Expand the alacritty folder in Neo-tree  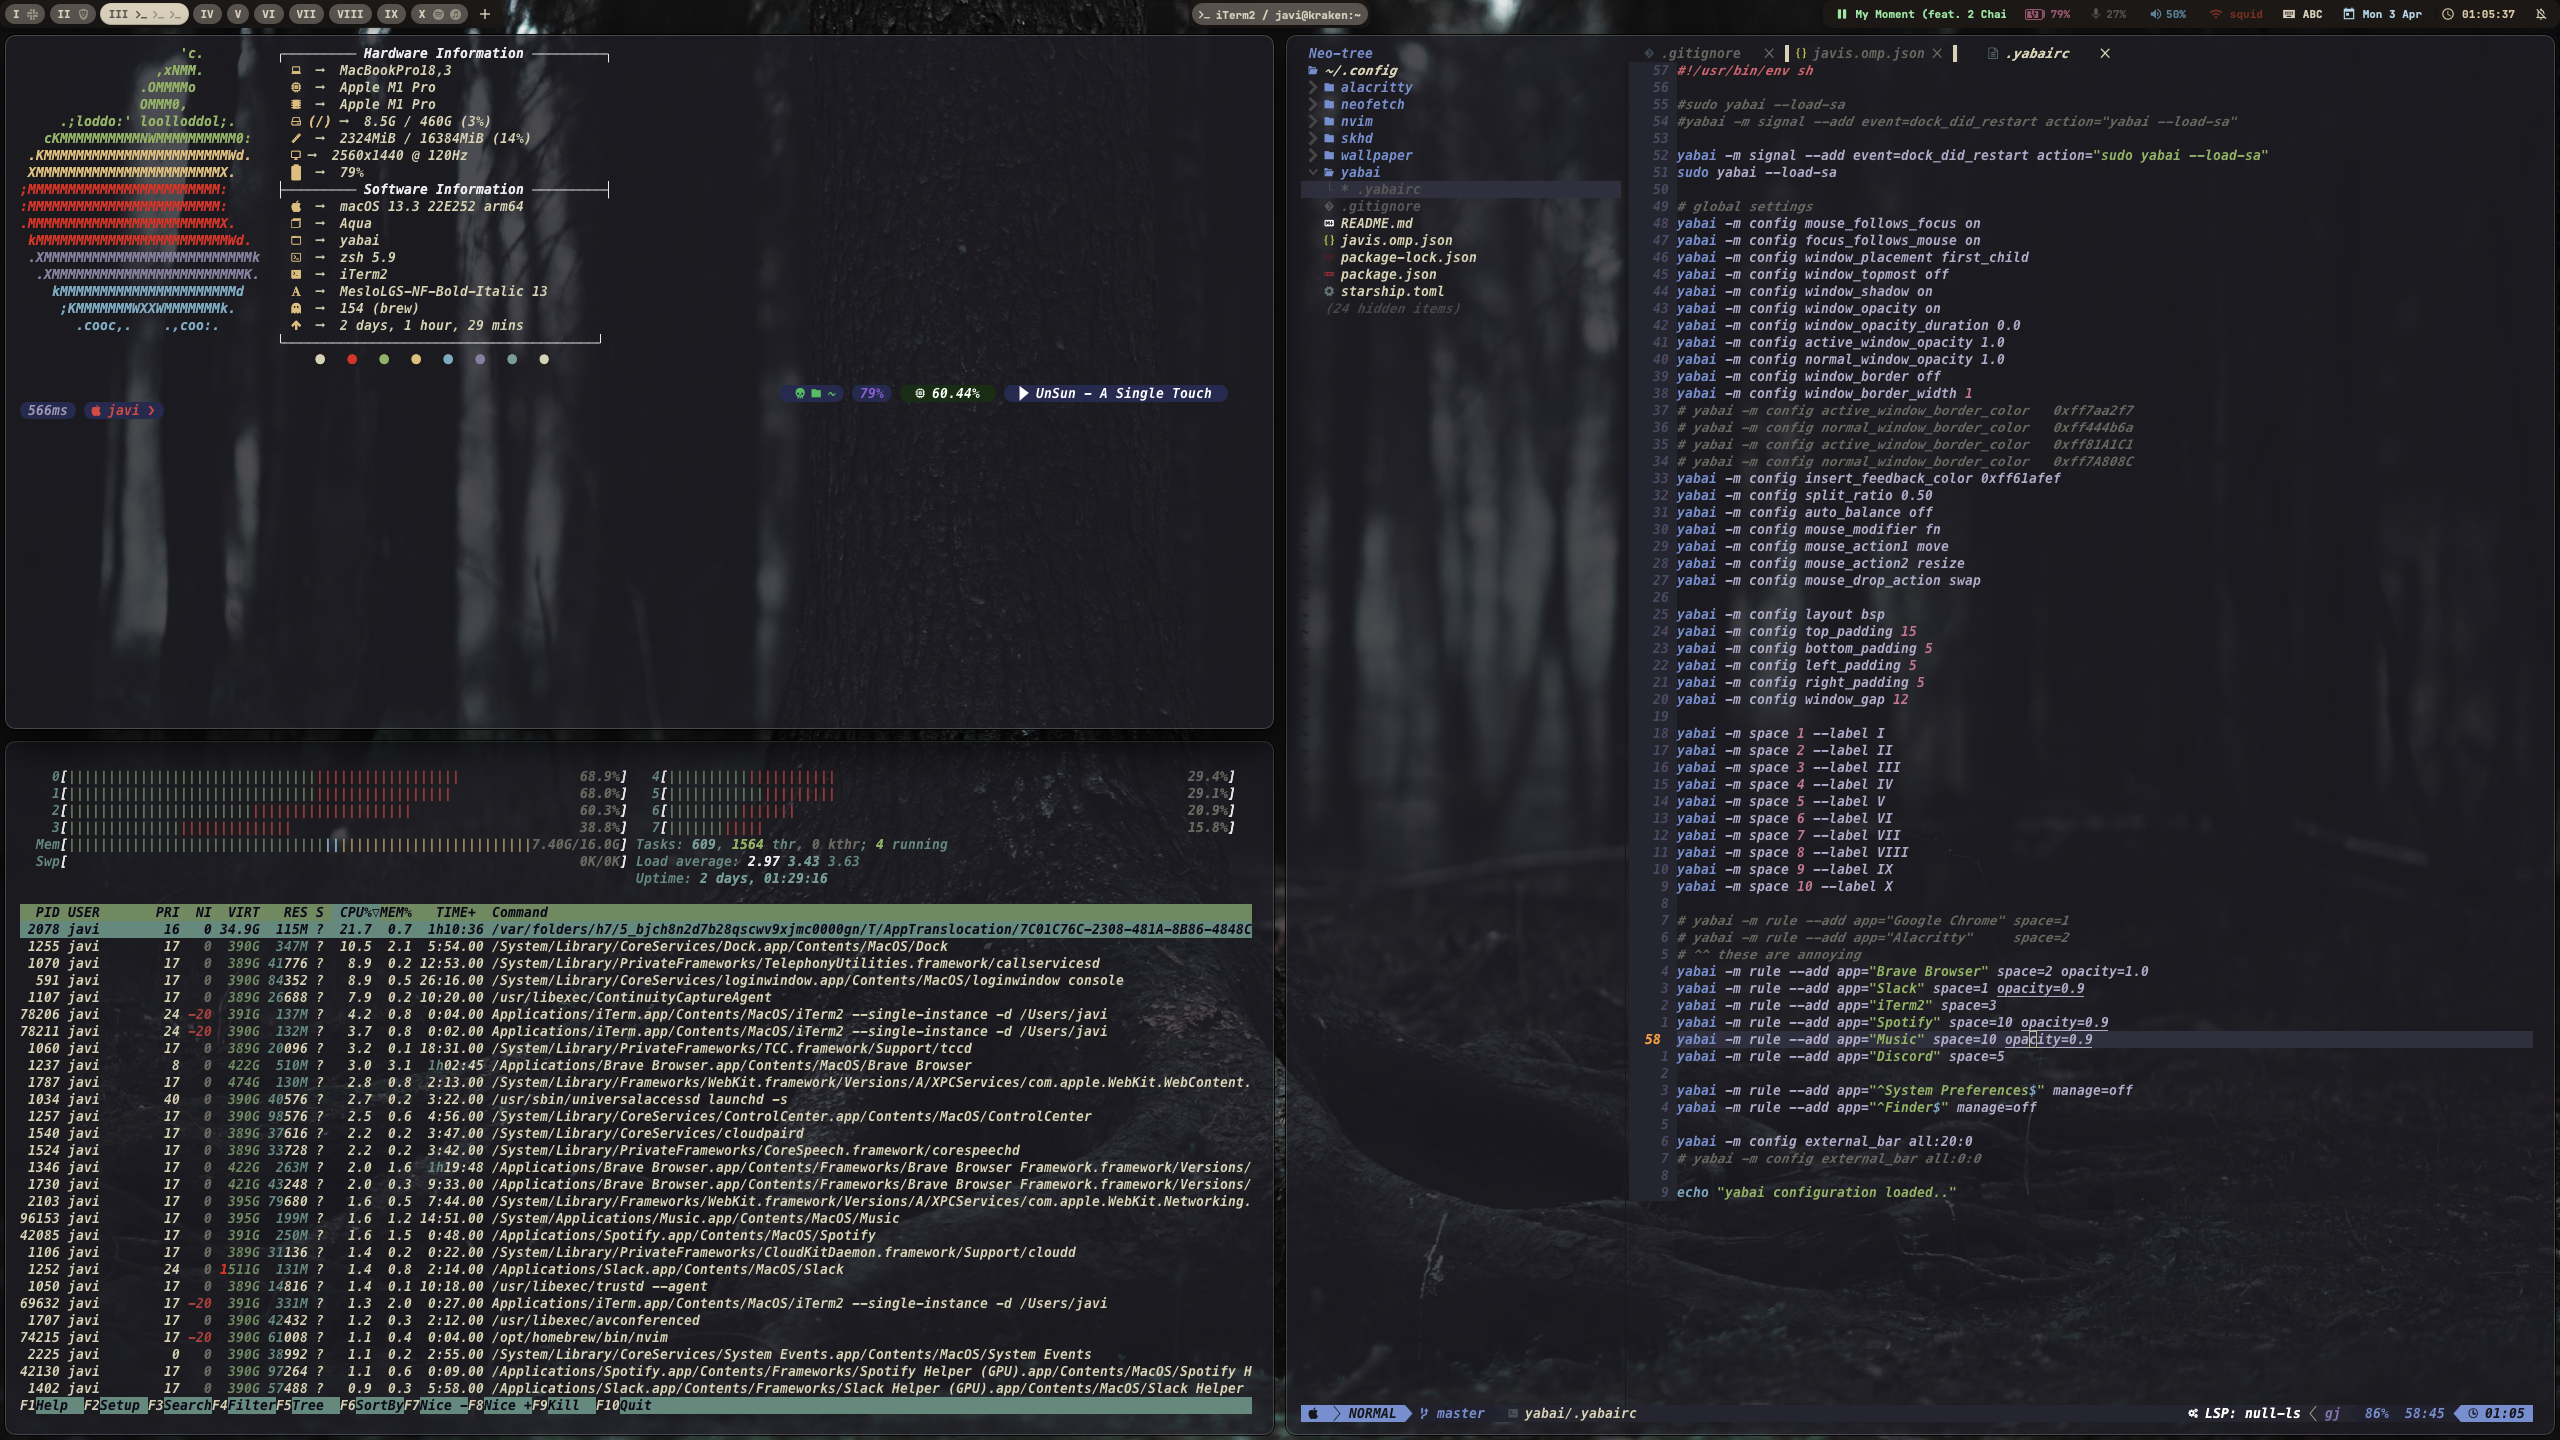(1375, 87)
